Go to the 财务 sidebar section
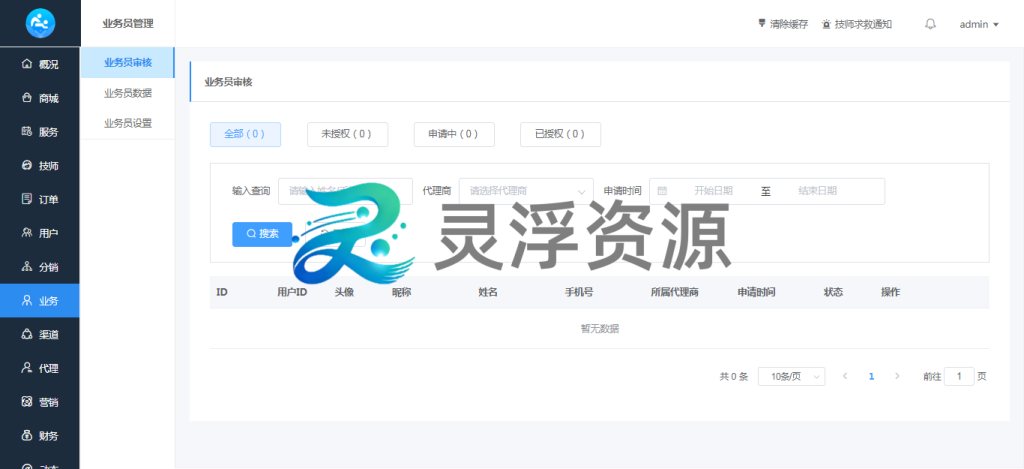This screenshot has height=469, width=1024. [40, 436]
